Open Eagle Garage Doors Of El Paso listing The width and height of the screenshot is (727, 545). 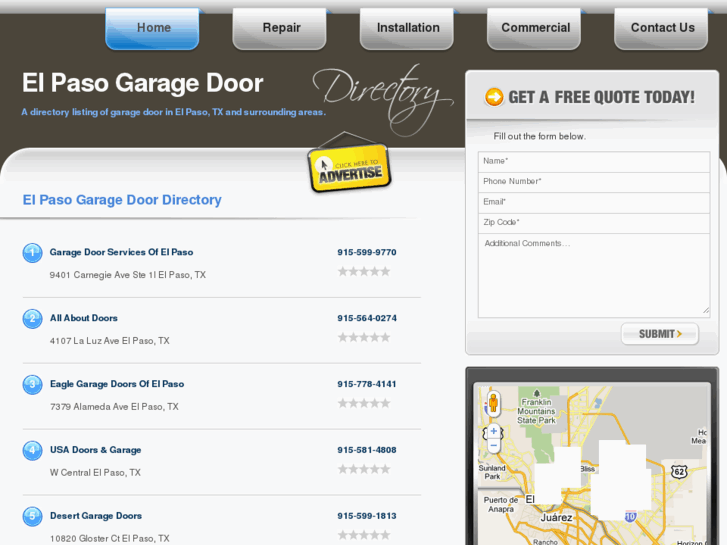pyautogui.click(x=117, y=384)
